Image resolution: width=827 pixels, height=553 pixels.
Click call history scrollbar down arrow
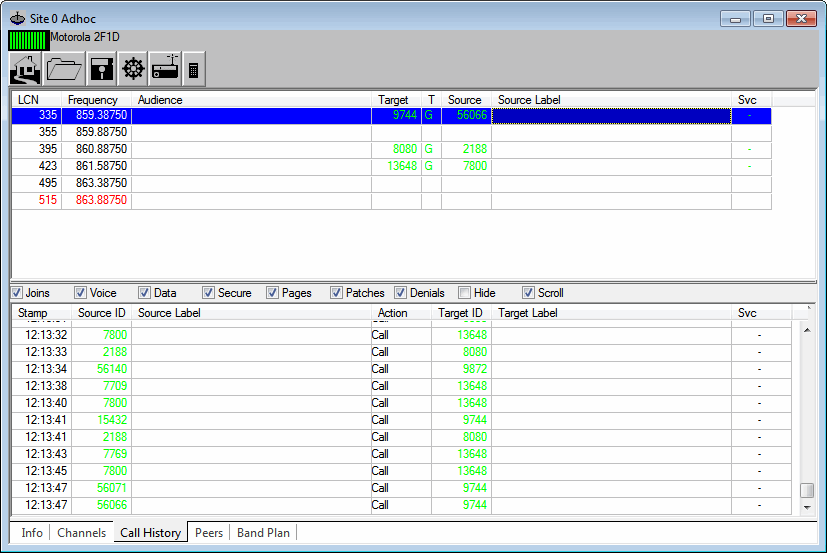(x=807, y=507)
